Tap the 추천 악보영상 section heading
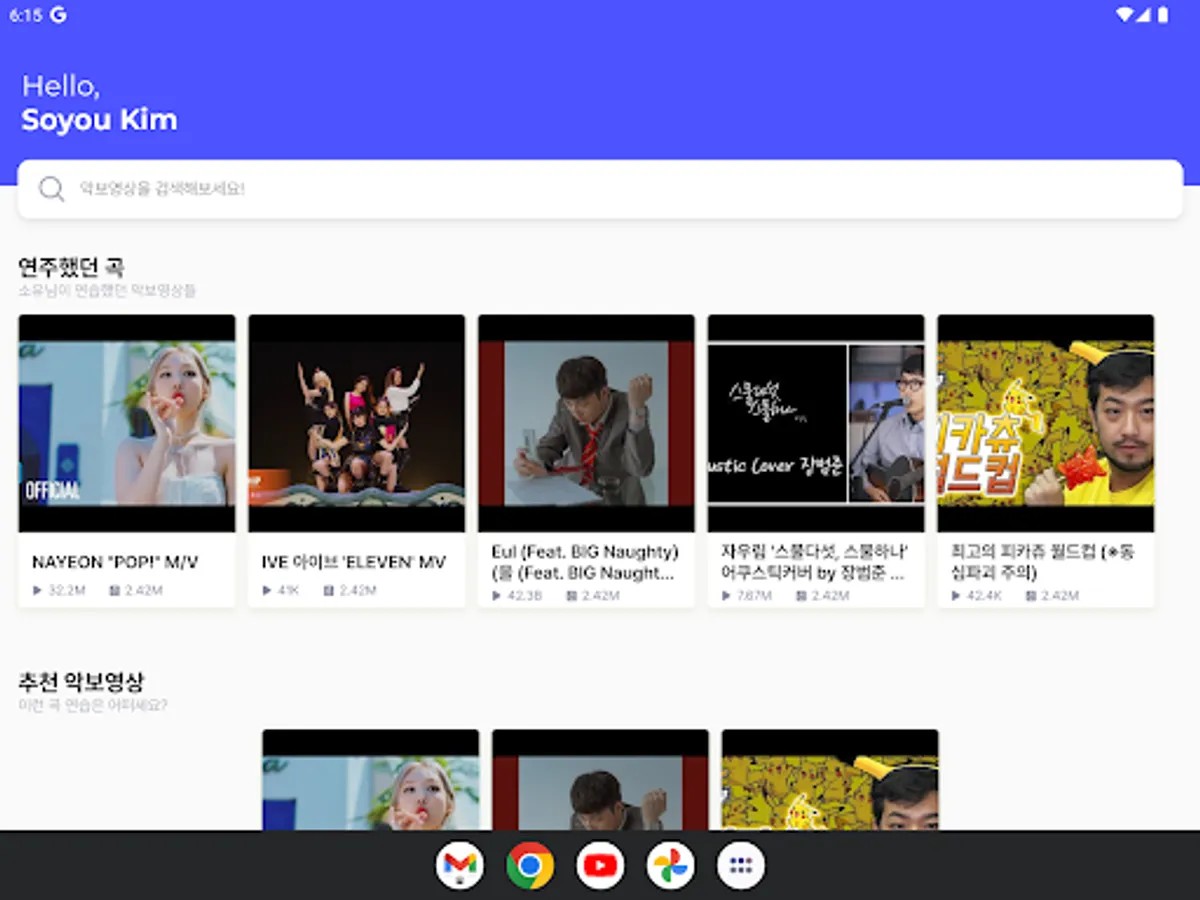 [x=81, y=682]
